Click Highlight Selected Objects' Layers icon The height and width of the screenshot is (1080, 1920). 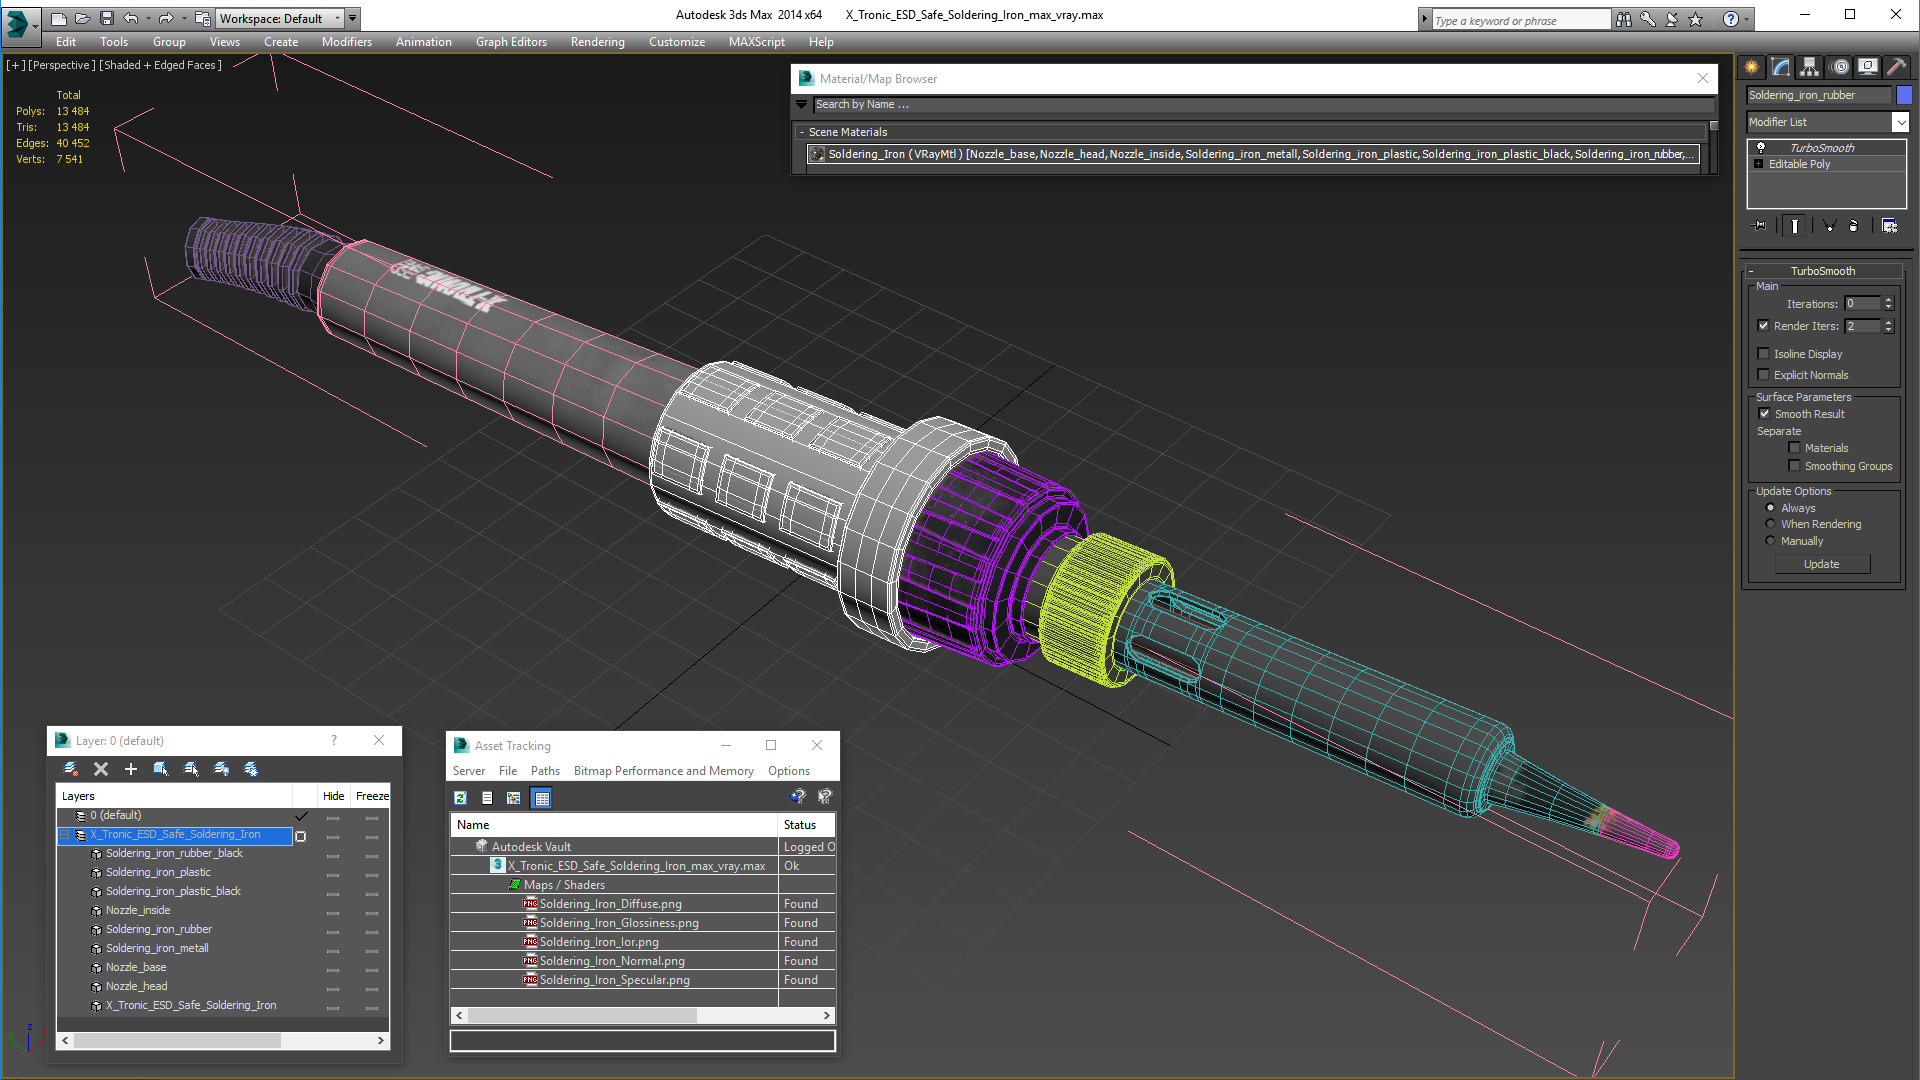pyautogui.click(x=191, y=769)
